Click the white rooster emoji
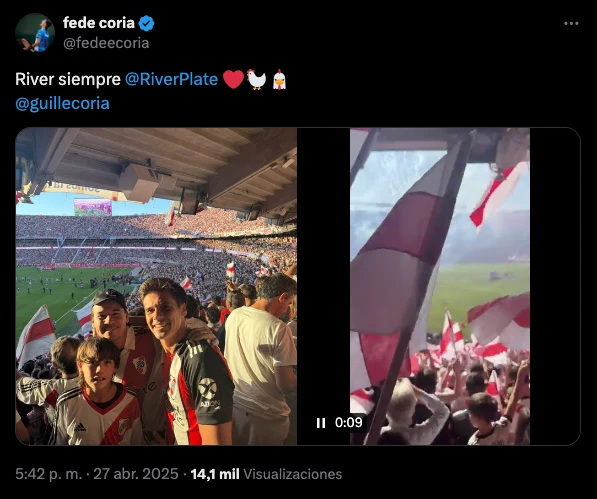 coord(257,80)
